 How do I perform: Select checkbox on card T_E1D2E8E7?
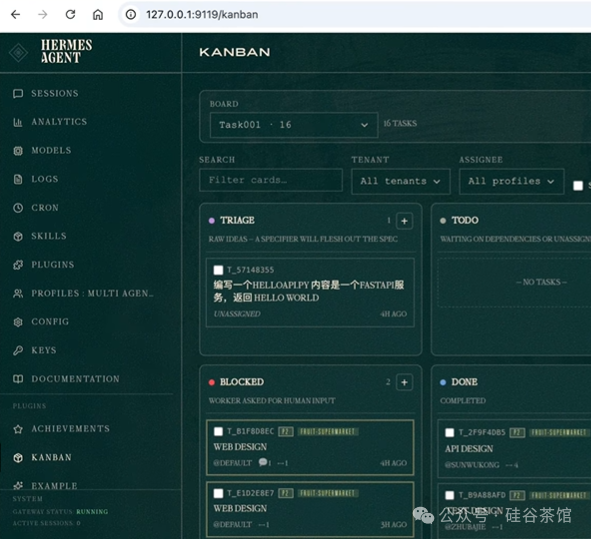click(x=218, y=493)
